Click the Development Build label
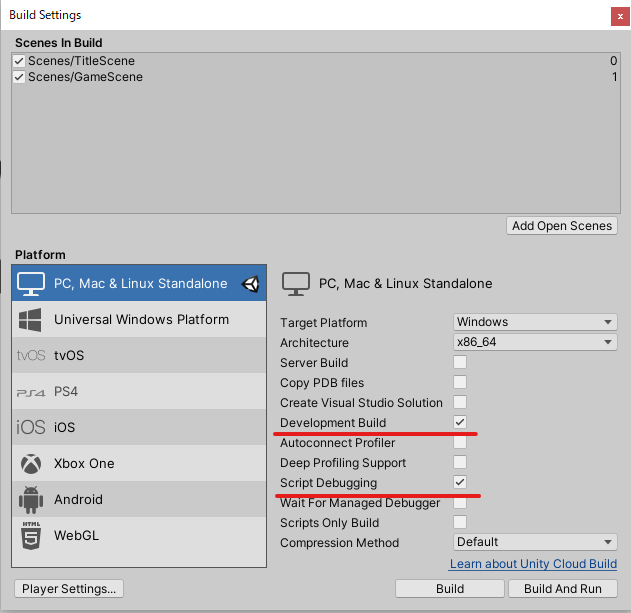This screenshot has height=613, width=631. tap(333, 423)
